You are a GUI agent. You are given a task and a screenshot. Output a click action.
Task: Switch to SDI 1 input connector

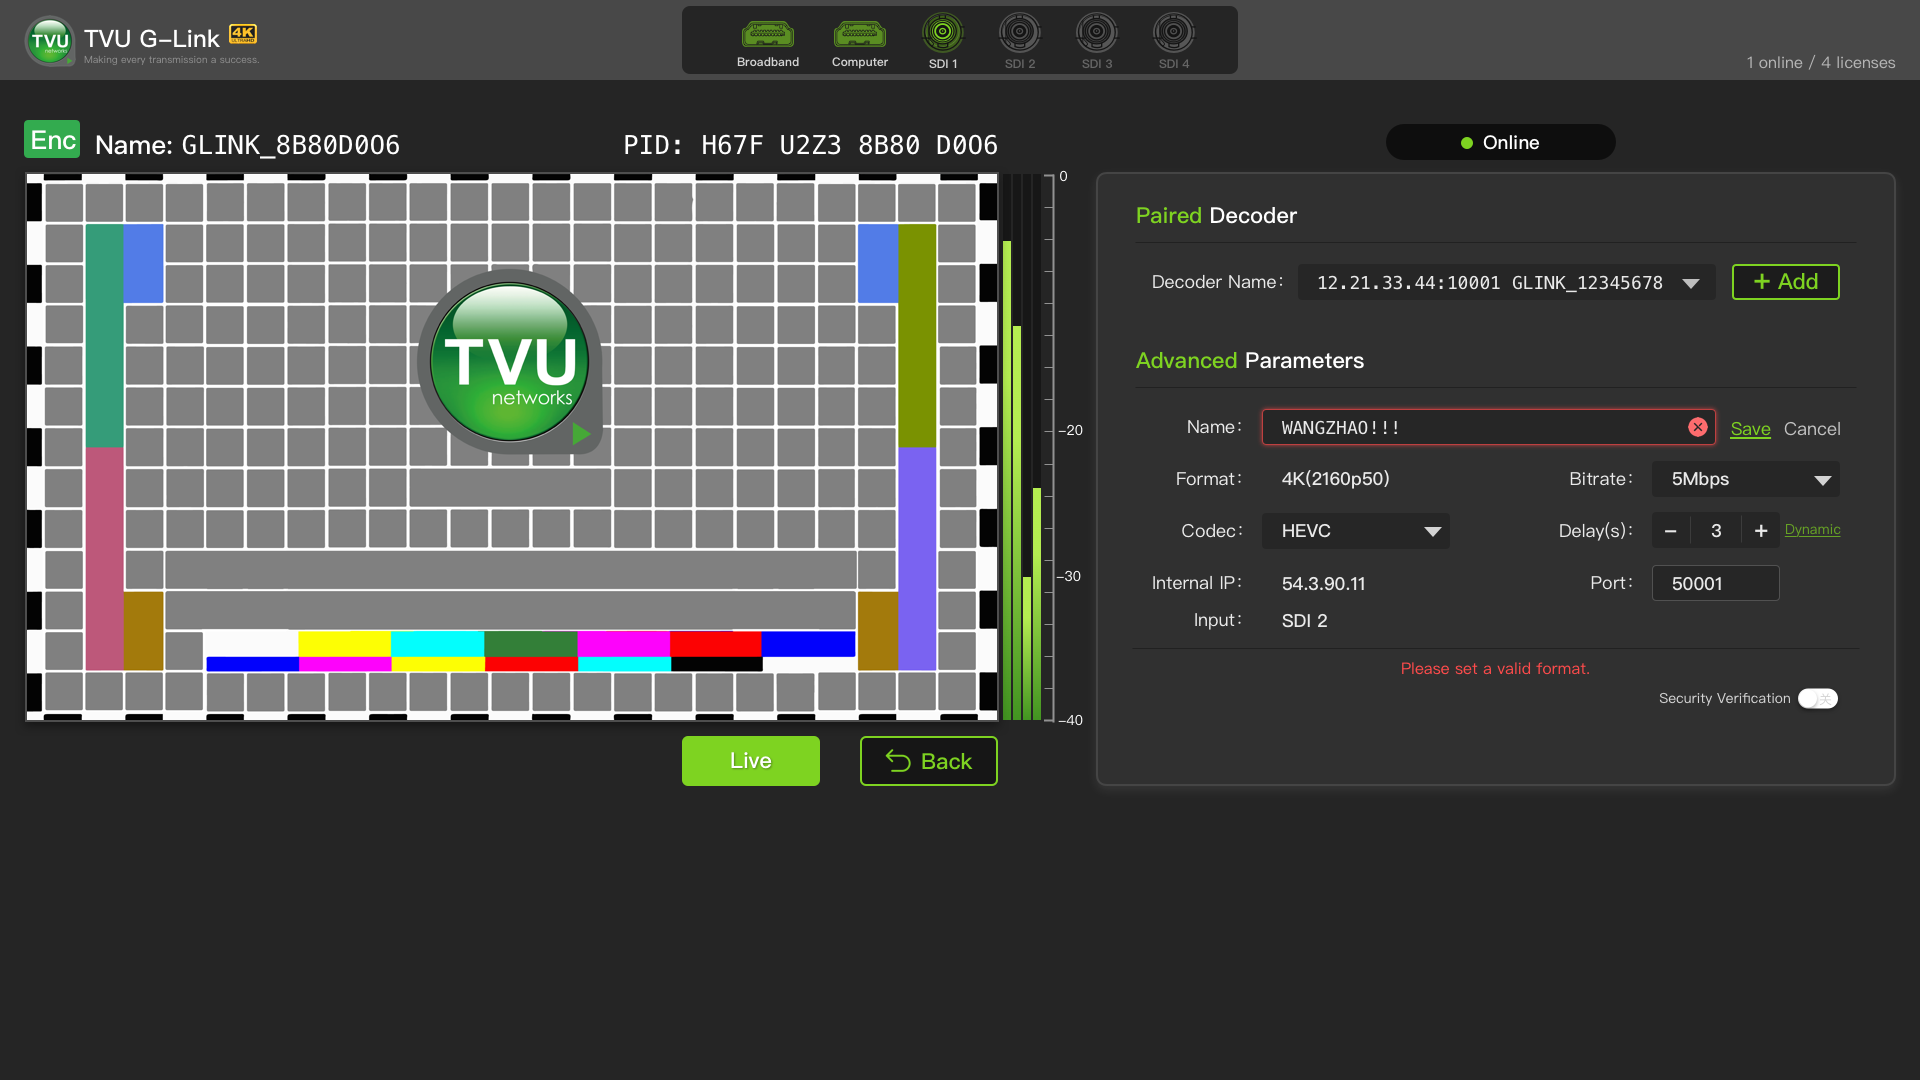(942, 33)
